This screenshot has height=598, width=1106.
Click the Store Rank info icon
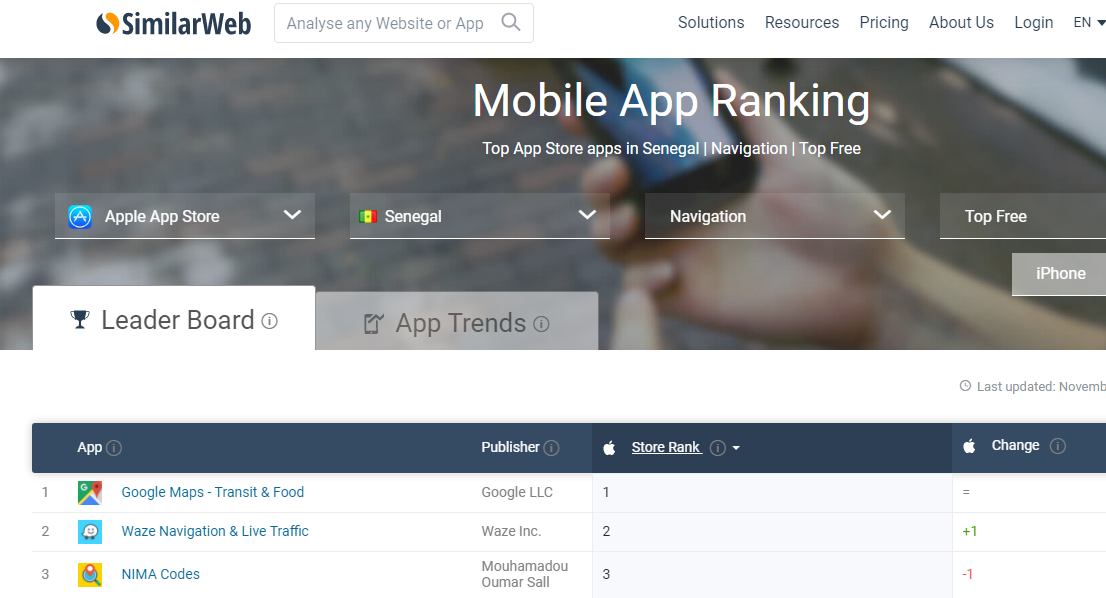[717, 448]
